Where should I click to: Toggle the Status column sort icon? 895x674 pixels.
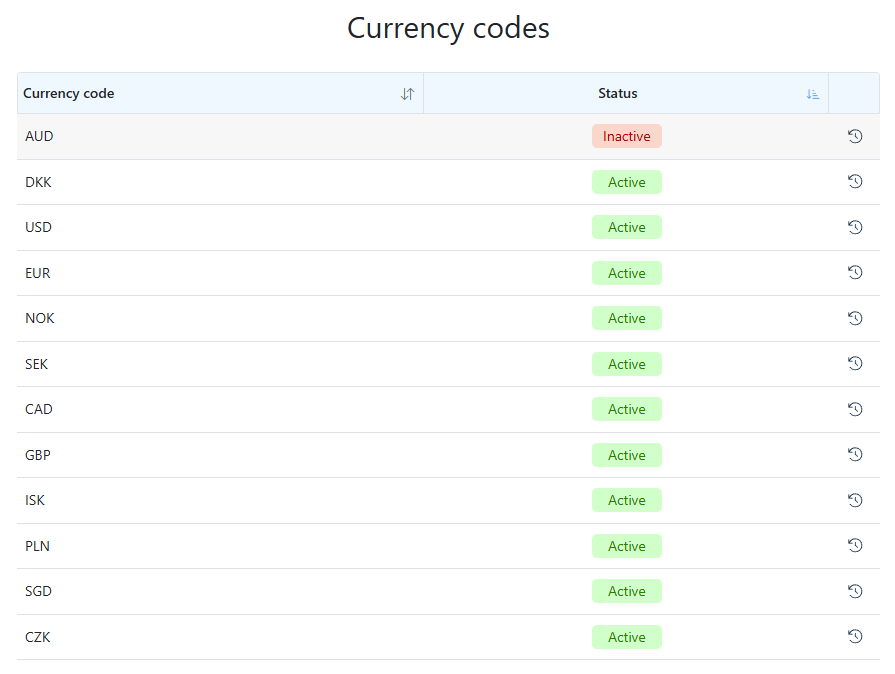pyautogui.click(x=813, y=94)
